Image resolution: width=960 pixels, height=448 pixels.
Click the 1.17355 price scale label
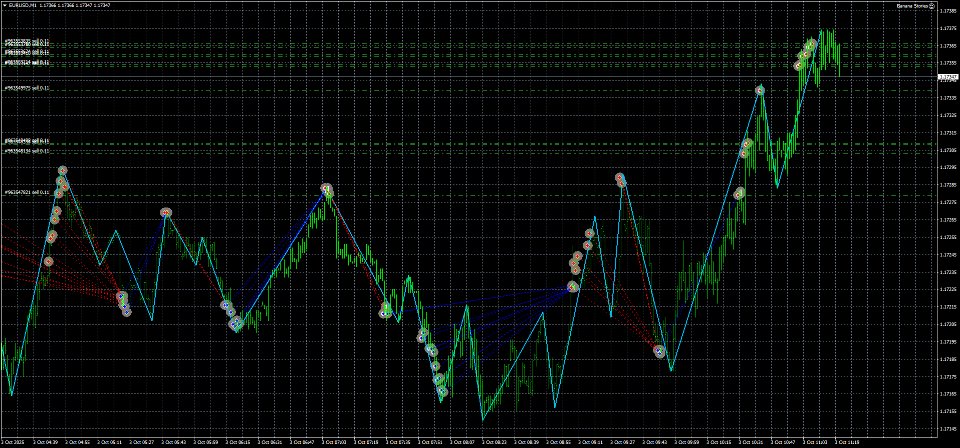pos(948,63)
